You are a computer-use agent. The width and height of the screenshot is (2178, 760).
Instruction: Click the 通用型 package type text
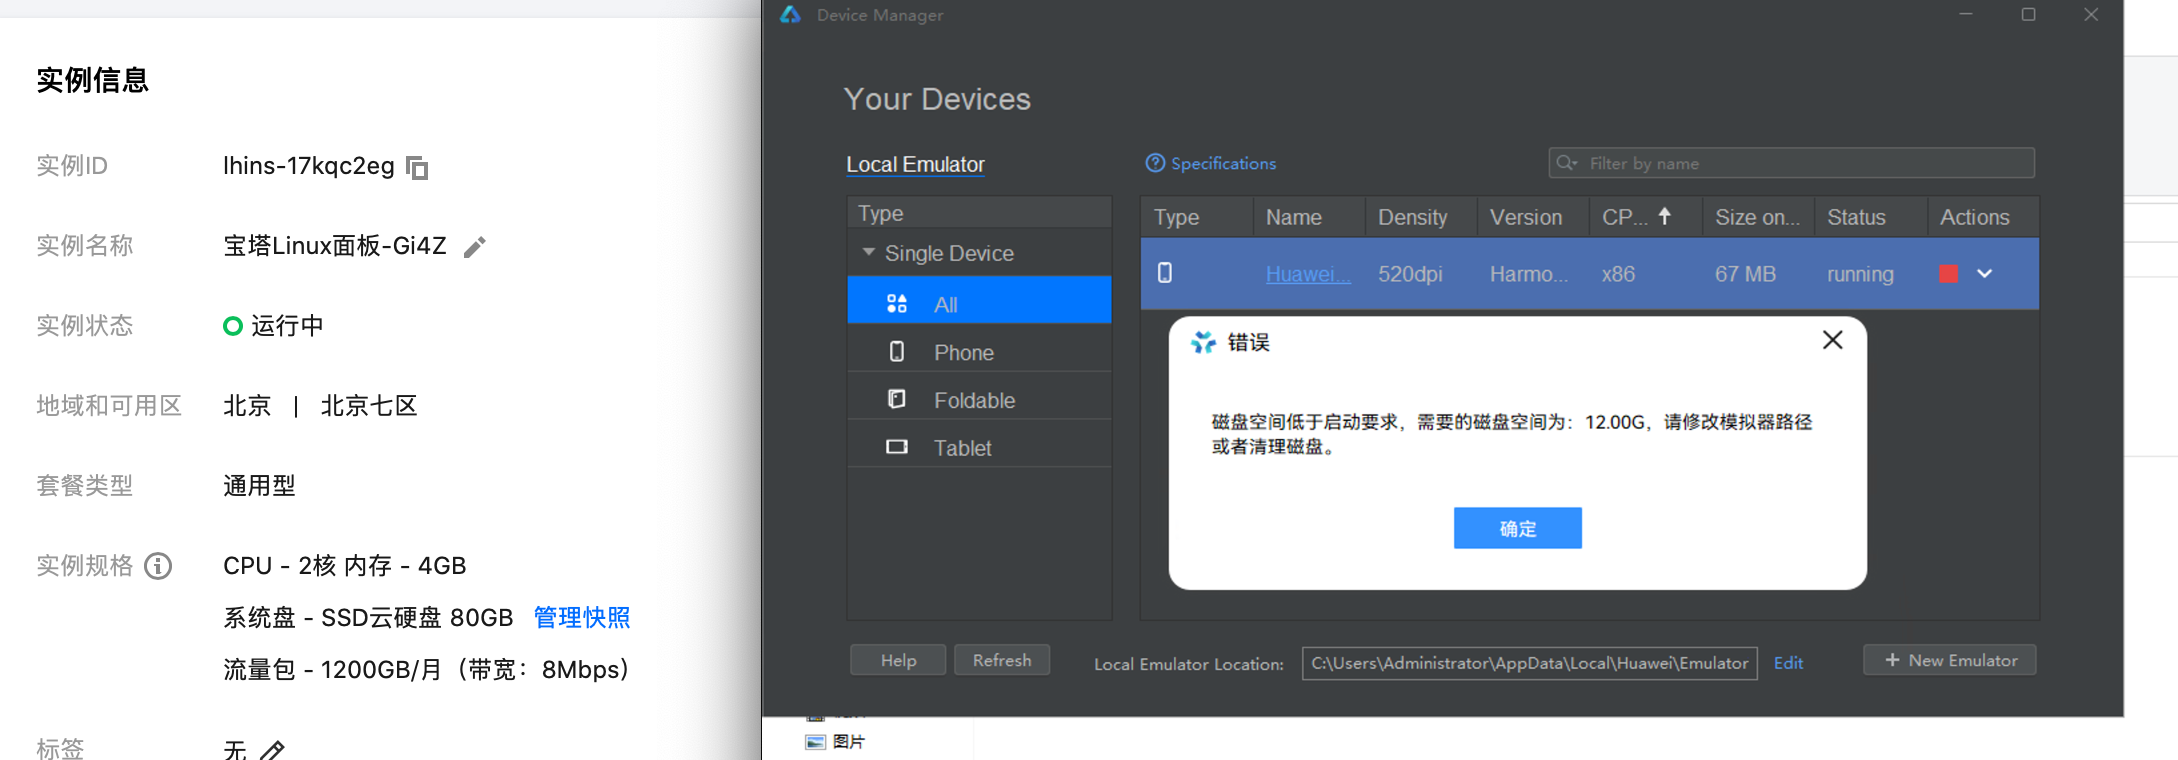click(x=259, y=486)
